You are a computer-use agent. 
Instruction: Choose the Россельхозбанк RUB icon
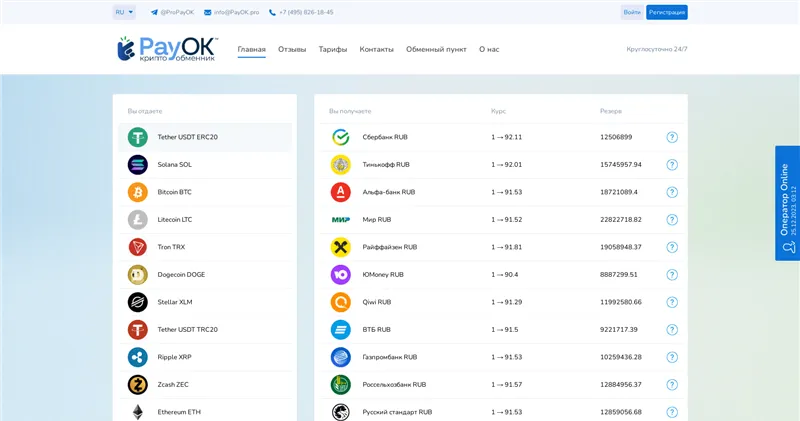click(x=341, y=385)
